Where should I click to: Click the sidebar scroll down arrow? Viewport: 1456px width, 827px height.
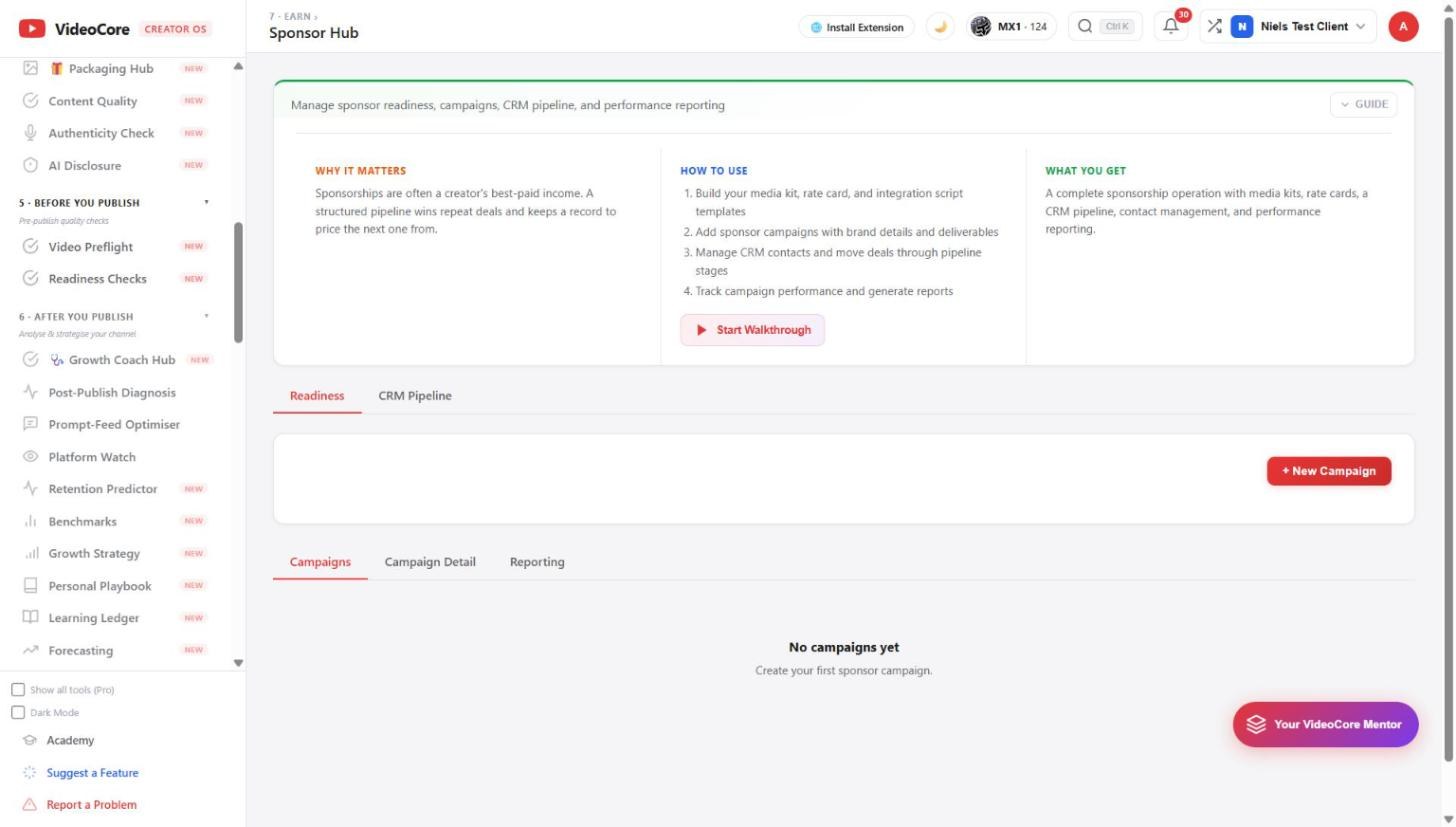pyautogui.click(x=238, y=663)
